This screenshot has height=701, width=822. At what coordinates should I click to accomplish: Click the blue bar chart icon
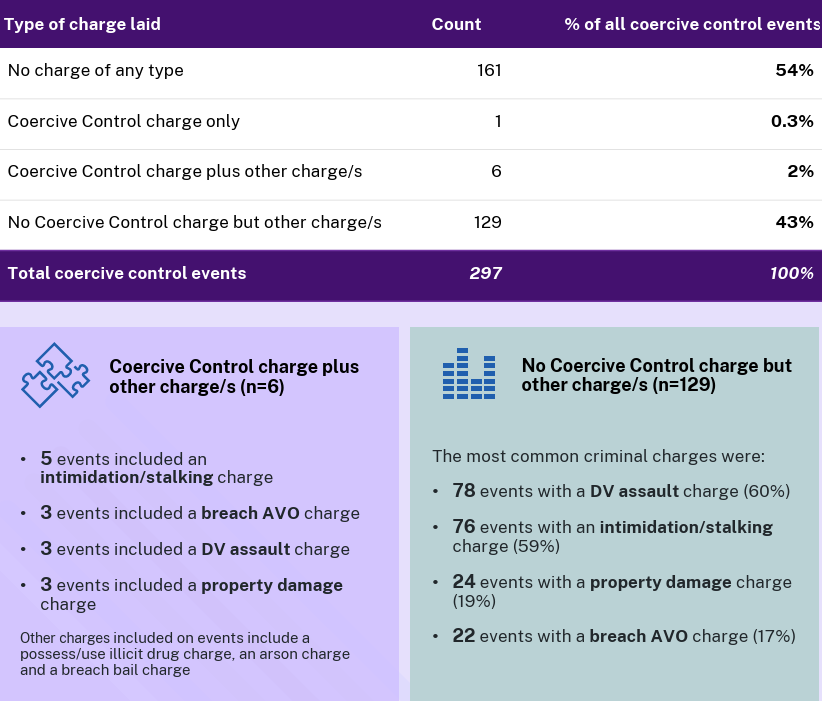click(469, 375)
